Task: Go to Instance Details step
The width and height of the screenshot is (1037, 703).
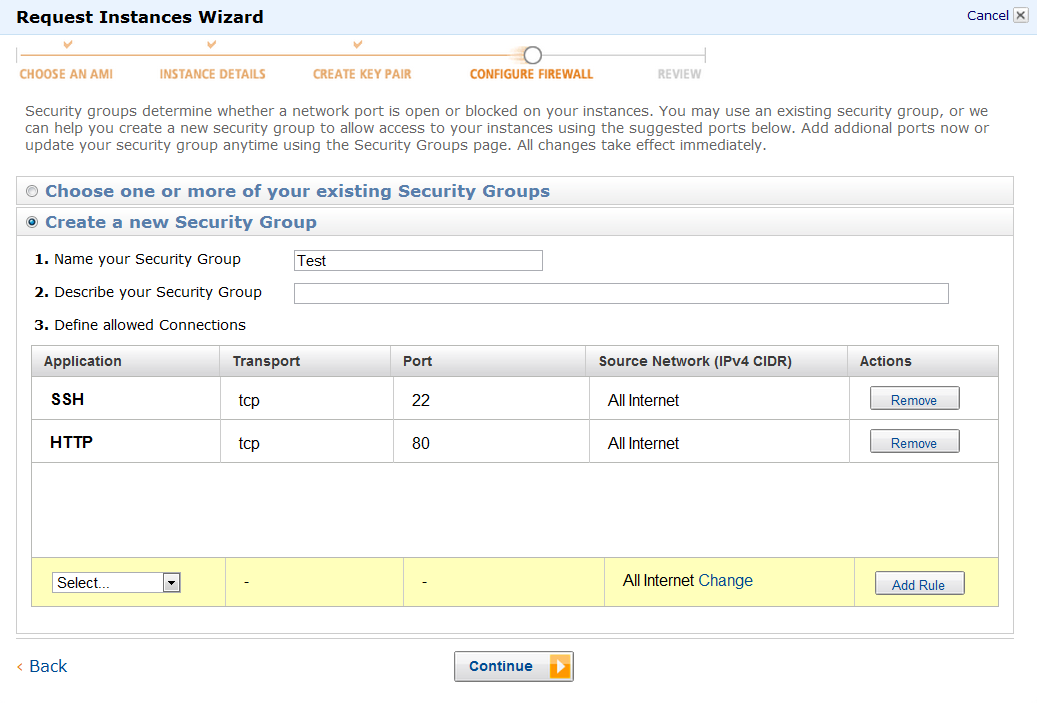Action: coord(213,74)
